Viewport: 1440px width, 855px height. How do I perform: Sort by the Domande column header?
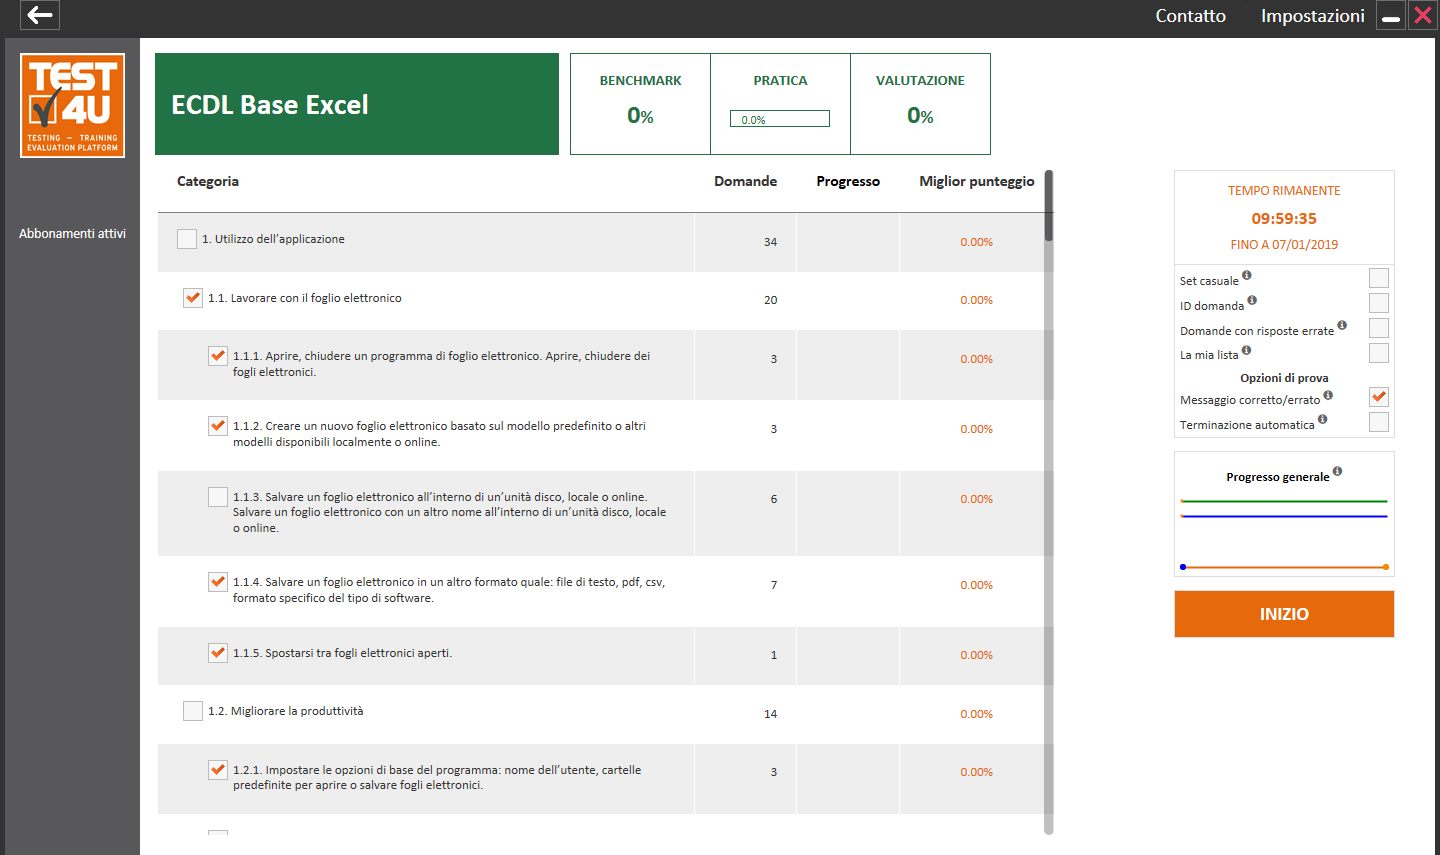[x=745, y=181]
